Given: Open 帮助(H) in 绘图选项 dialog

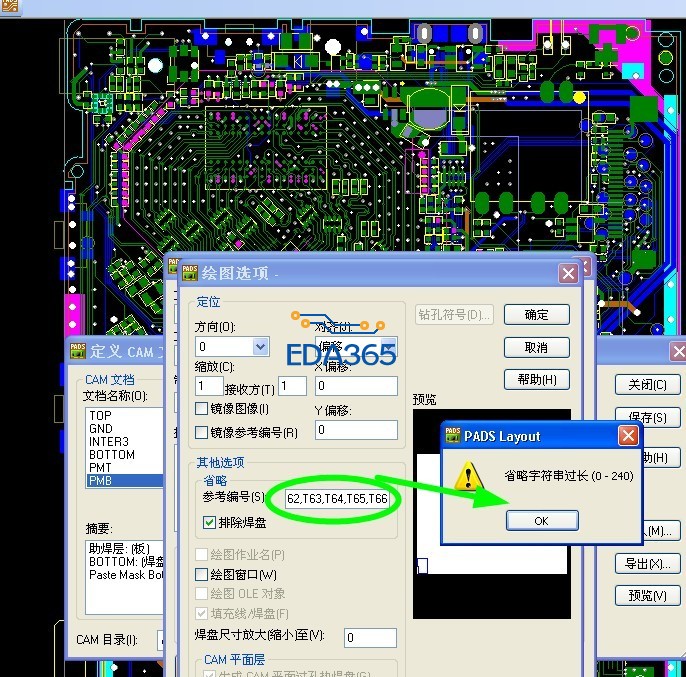Looking at the screenshot, I should [x=536, y=379].
